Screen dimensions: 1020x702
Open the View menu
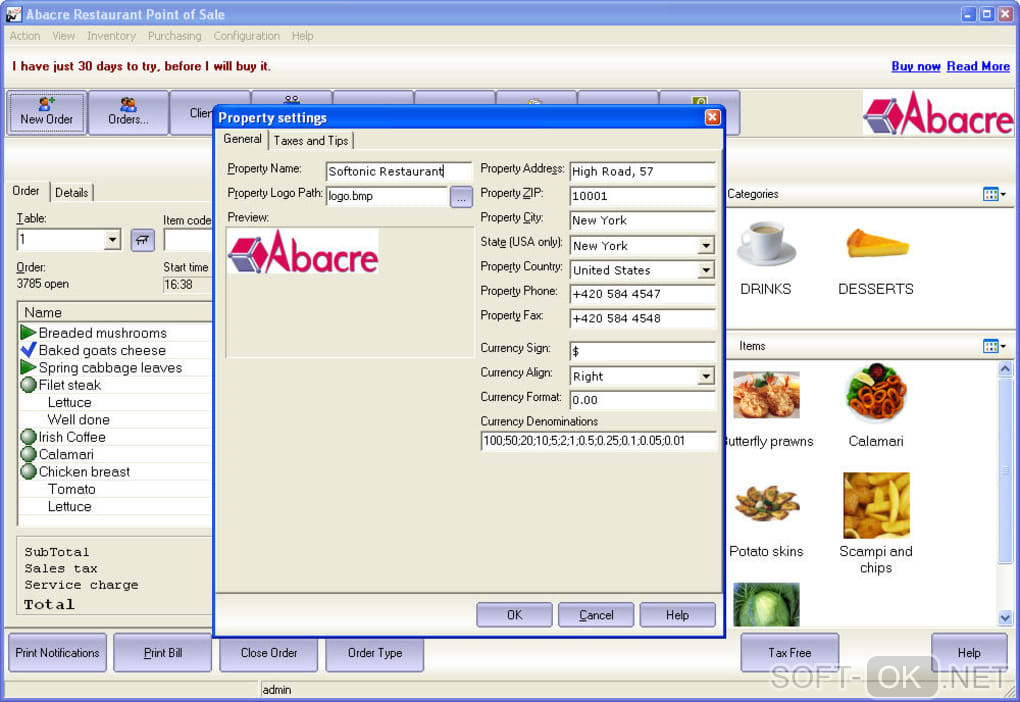[64, 36]
